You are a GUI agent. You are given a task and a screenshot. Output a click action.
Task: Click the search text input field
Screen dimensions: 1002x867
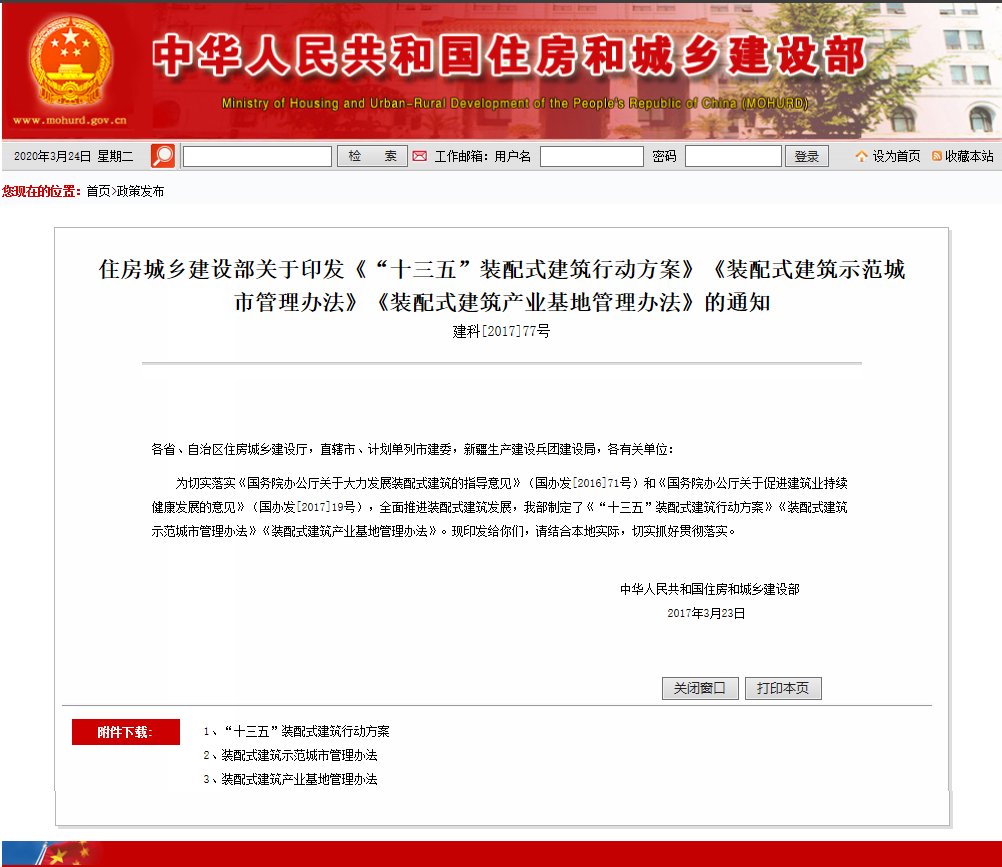pyautogui.click(x=255, y=156)
